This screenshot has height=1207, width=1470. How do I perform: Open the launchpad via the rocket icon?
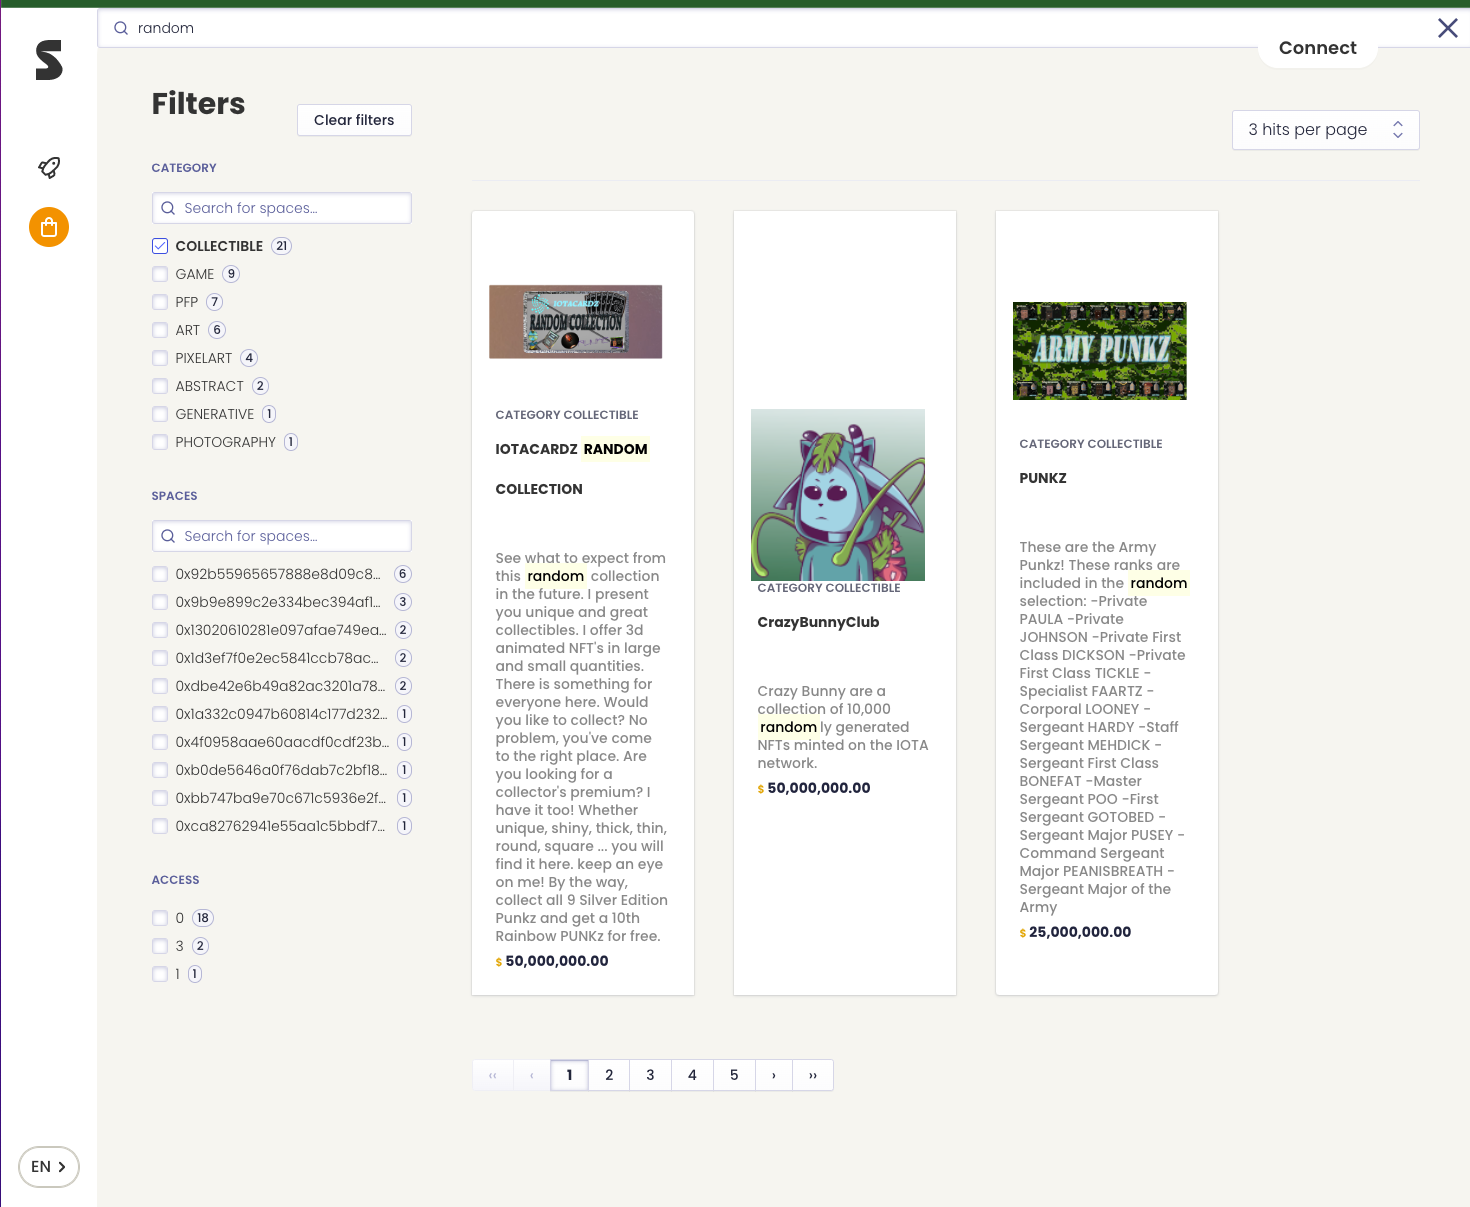tap(48, 167)
